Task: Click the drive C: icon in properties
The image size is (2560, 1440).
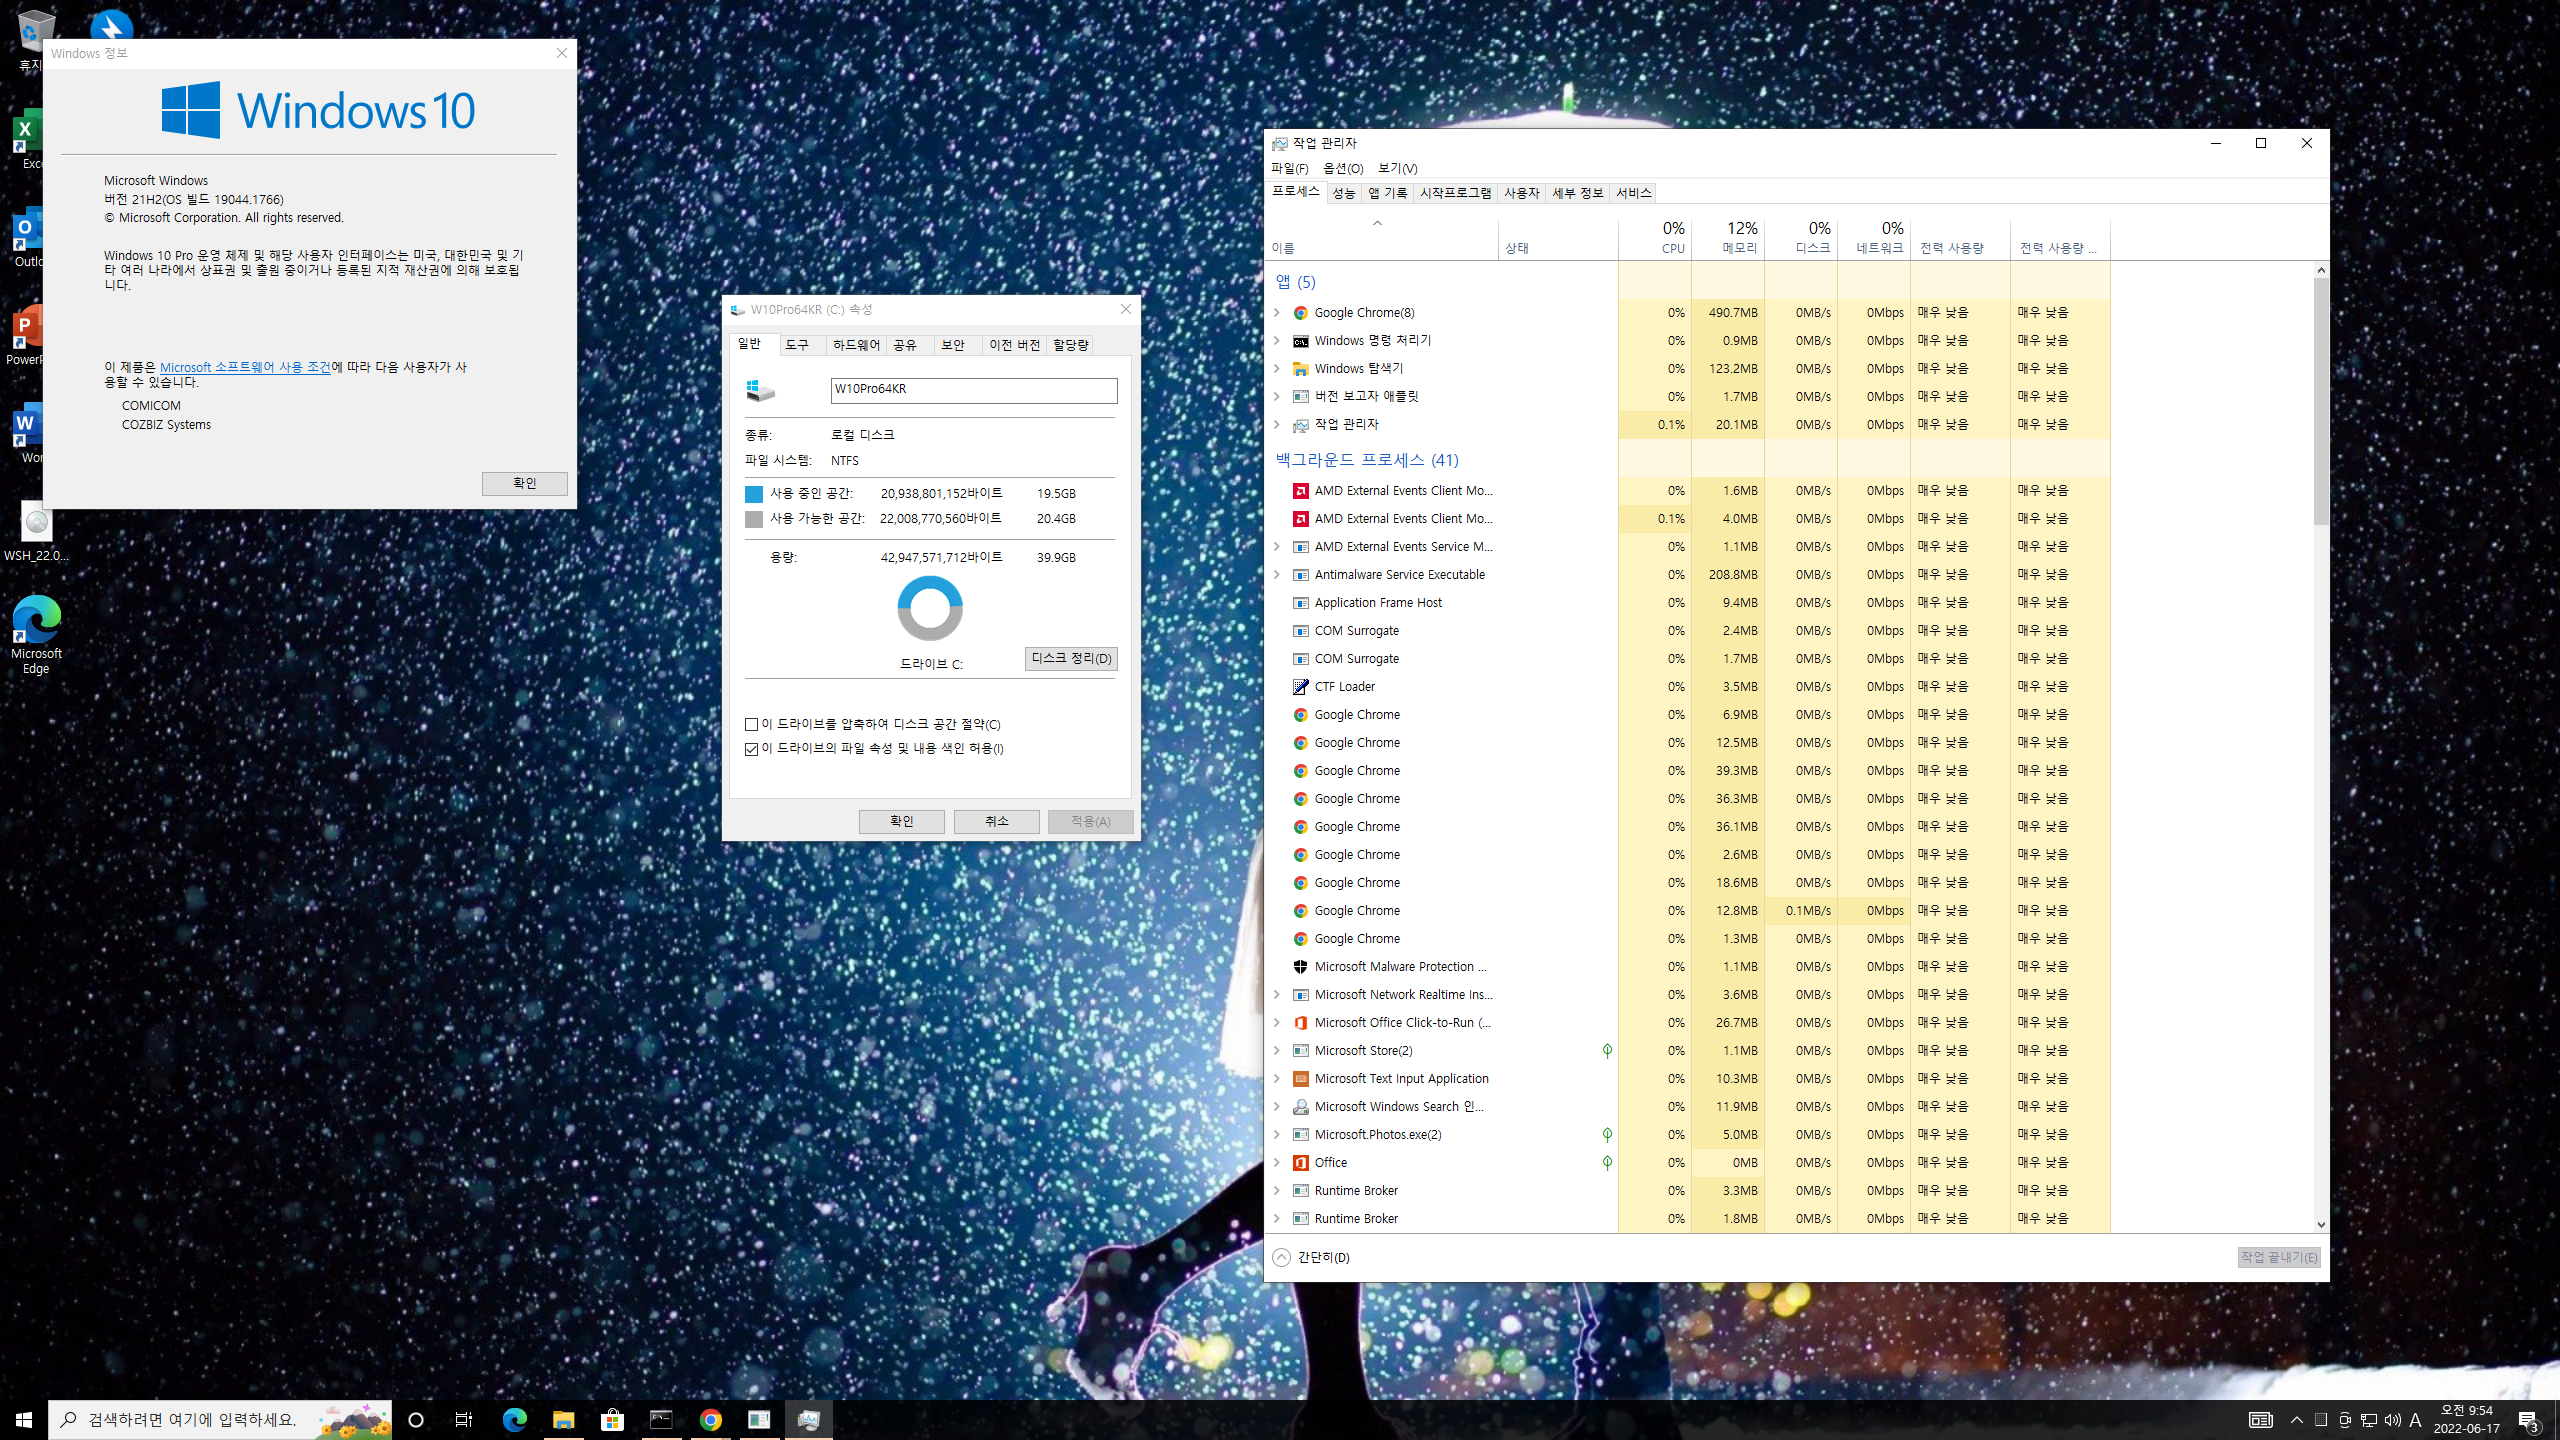Action: click(x=760, y=390)
